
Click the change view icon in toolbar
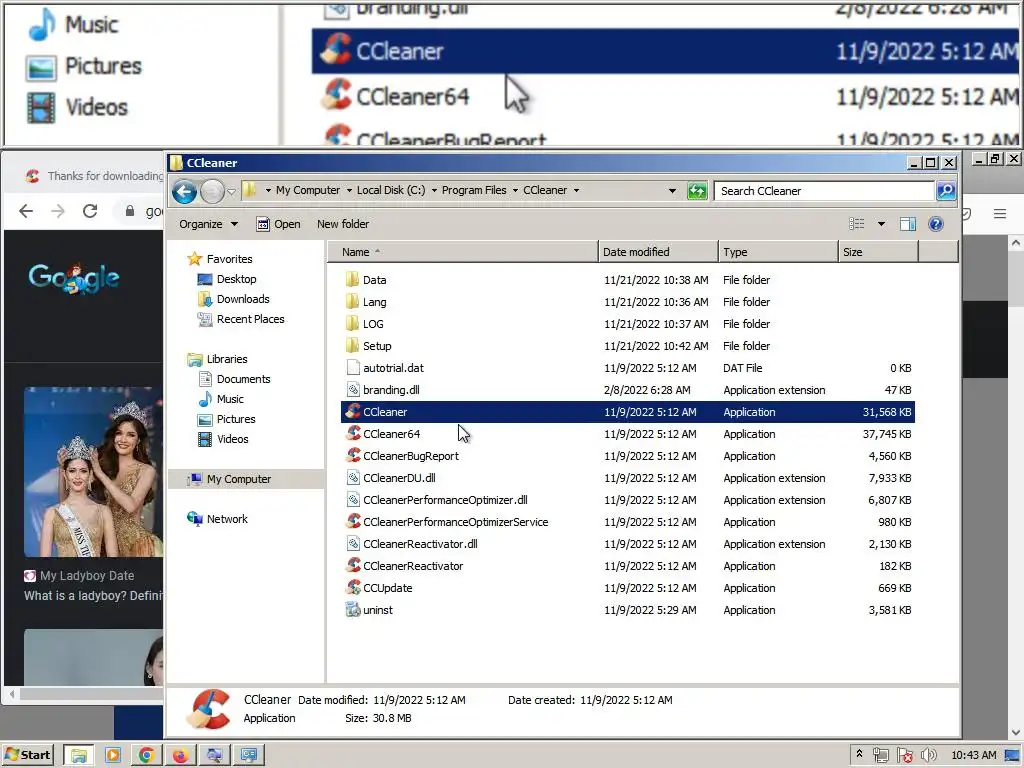point(856,224)
